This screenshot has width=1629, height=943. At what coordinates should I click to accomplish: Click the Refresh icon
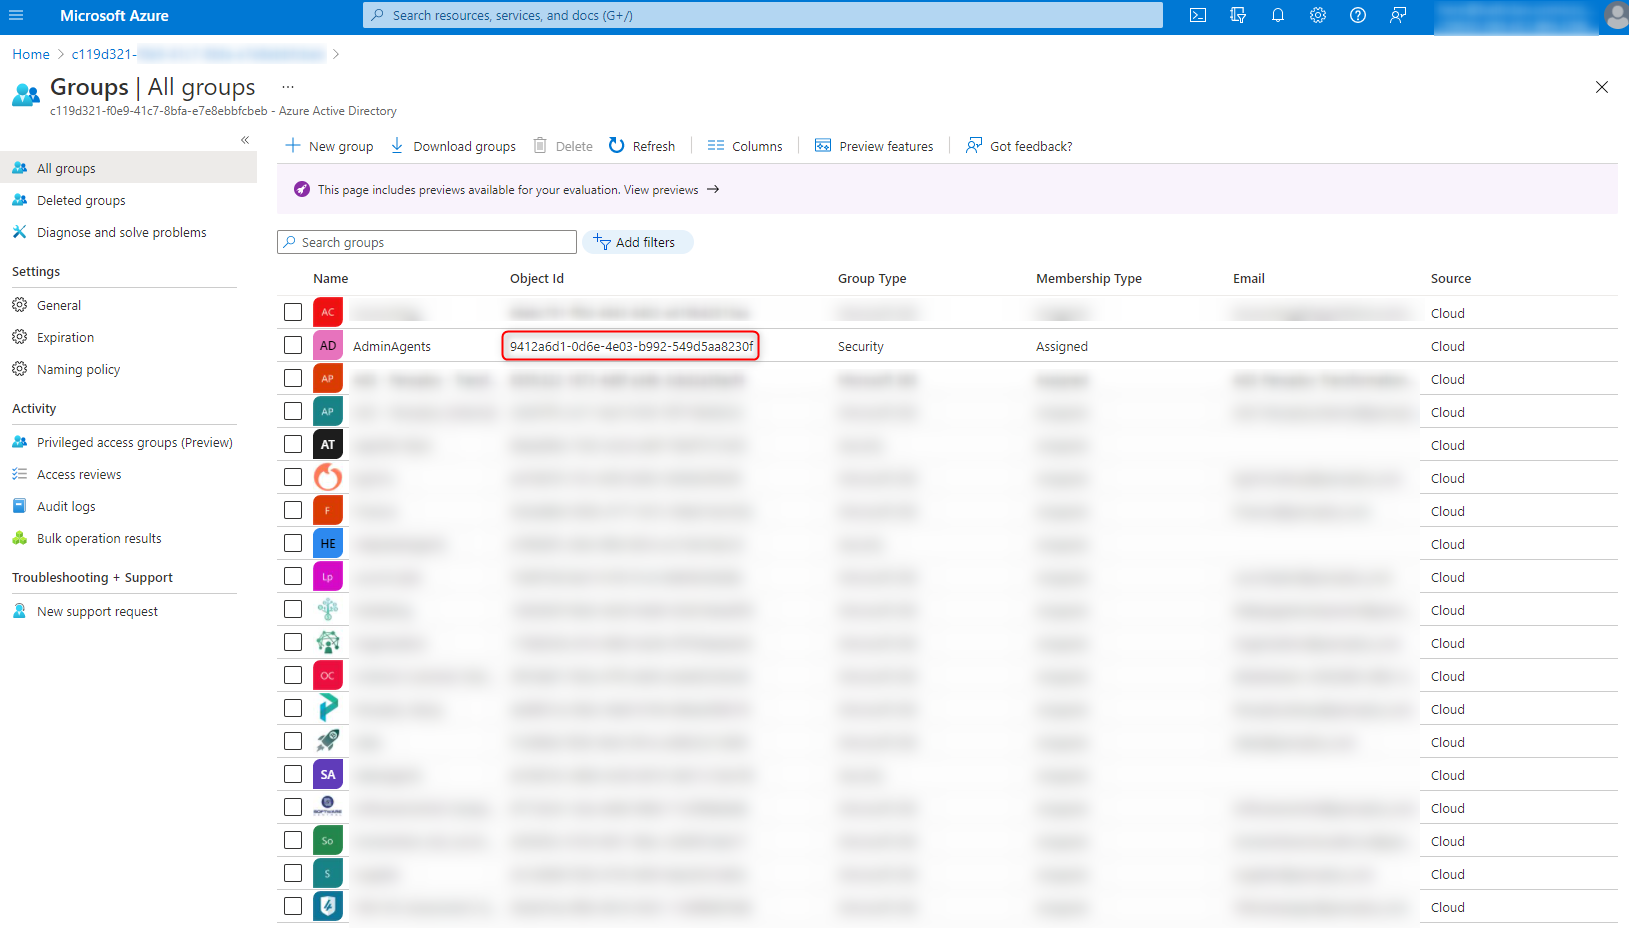617,146
